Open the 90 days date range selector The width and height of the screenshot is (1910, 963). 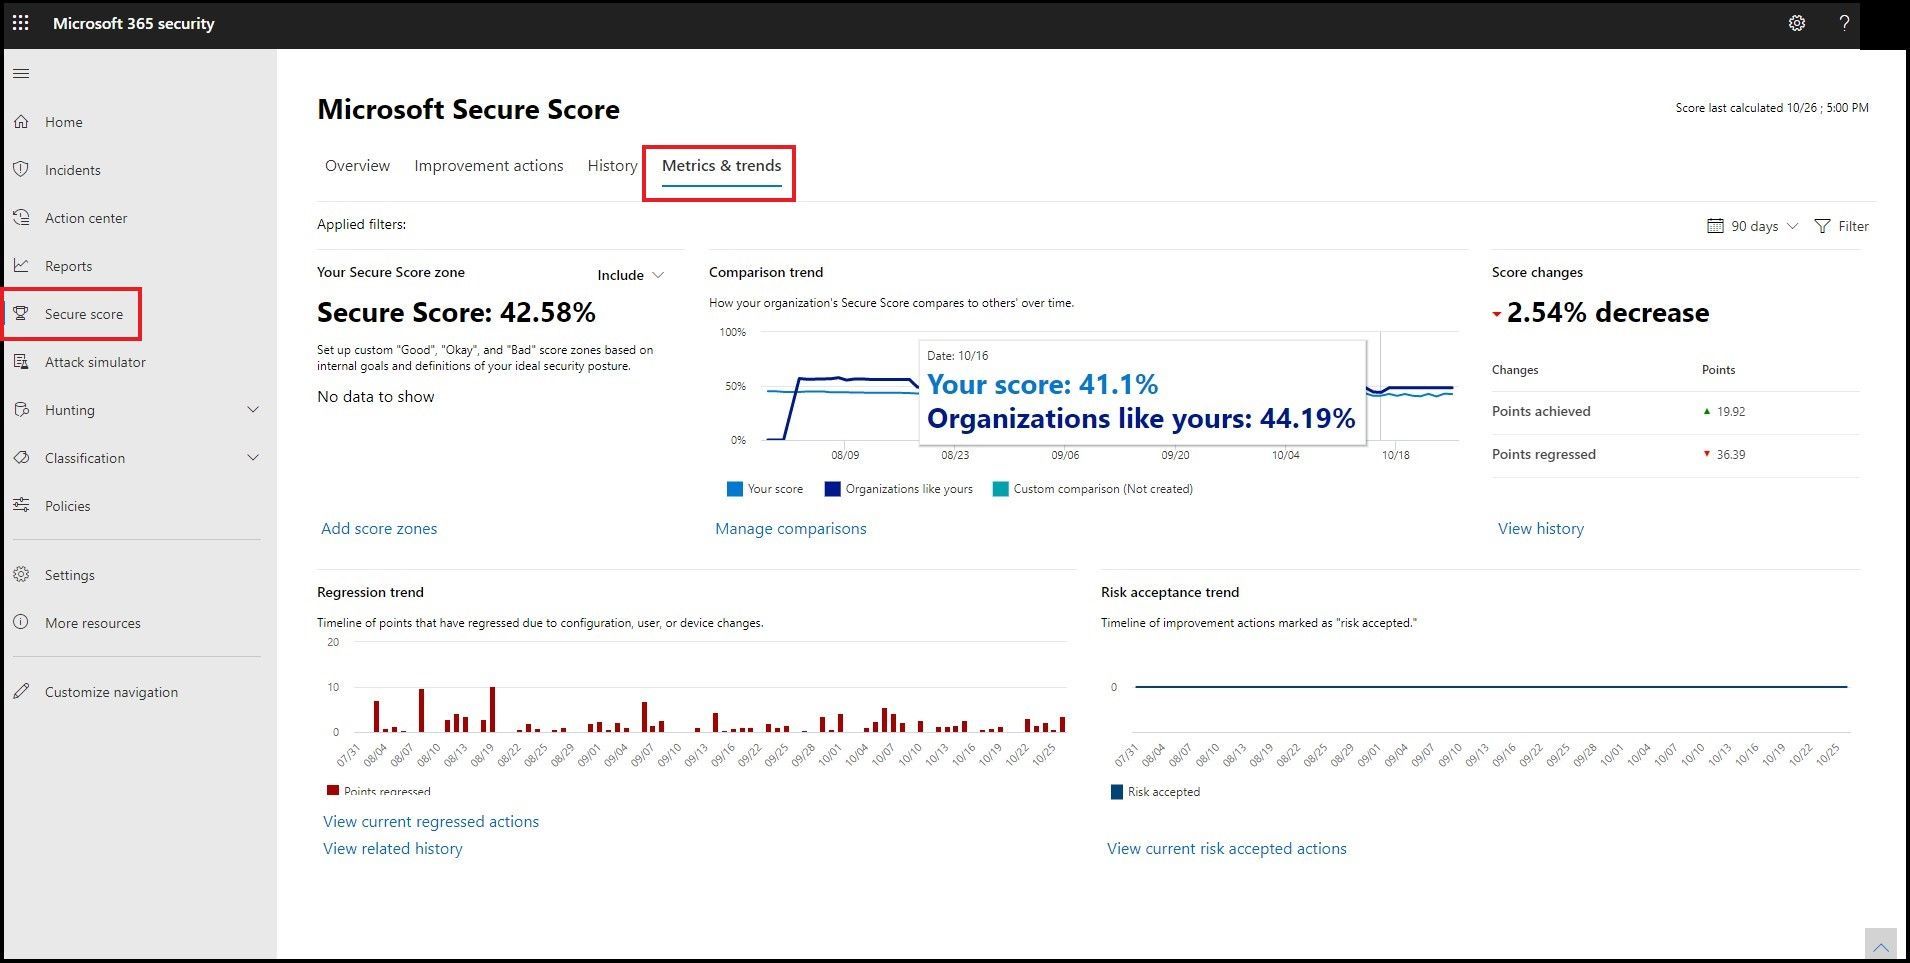[x=1751, y=225]
